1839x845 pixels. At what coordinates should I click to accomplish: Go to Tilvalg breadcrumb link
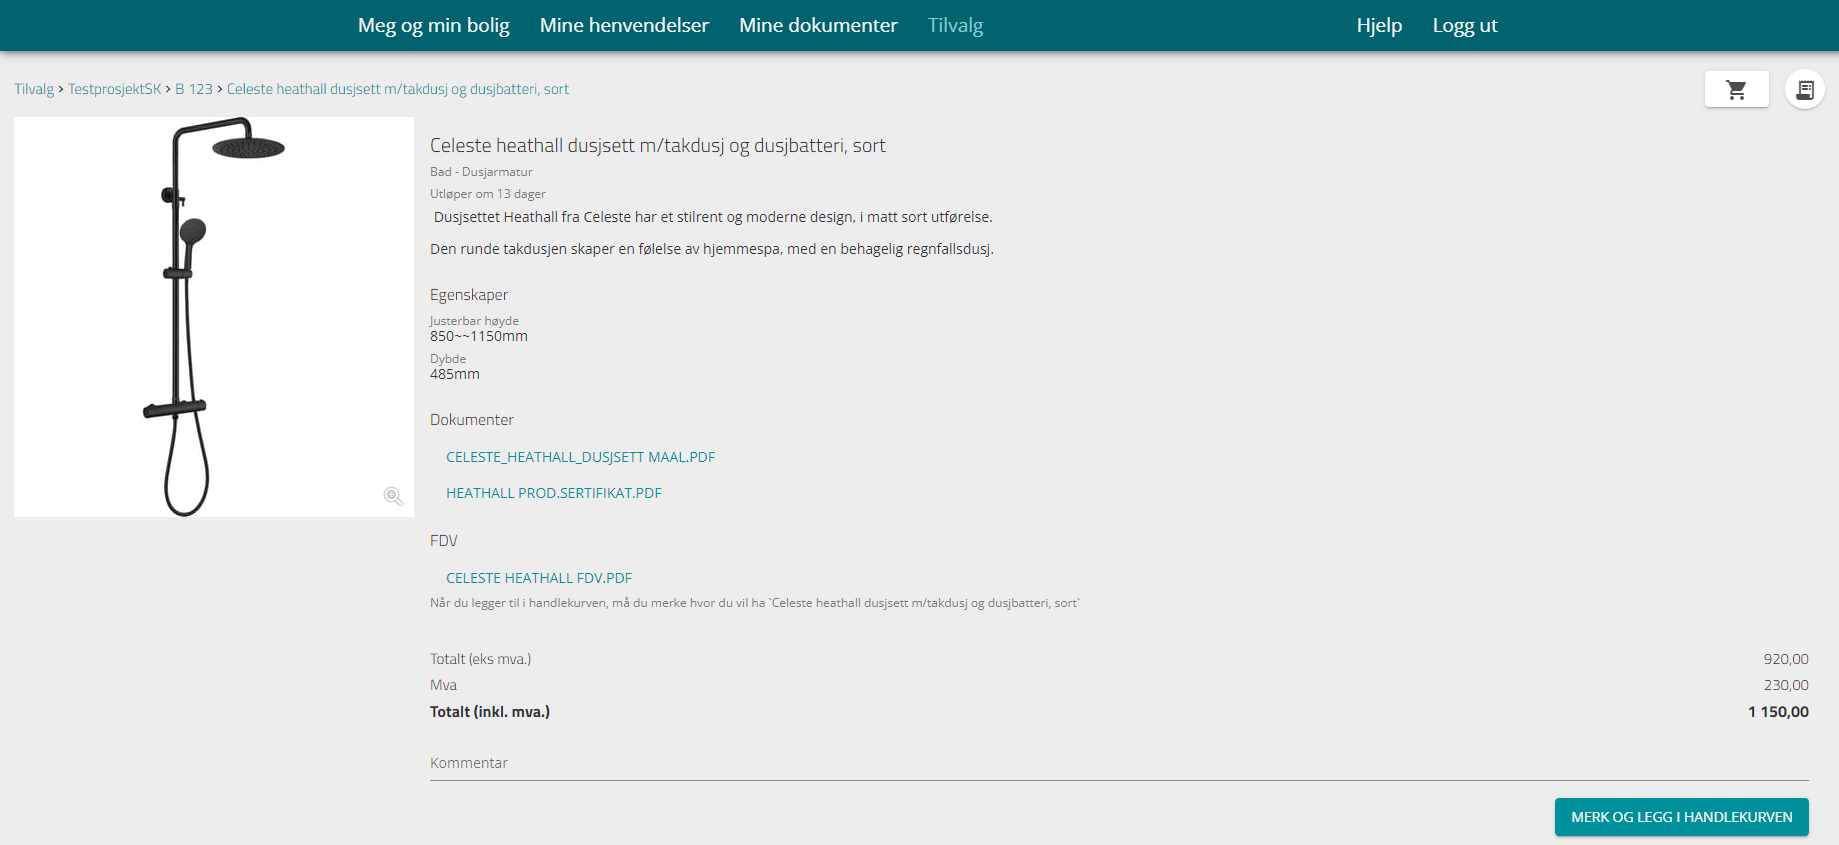[34, 89]
